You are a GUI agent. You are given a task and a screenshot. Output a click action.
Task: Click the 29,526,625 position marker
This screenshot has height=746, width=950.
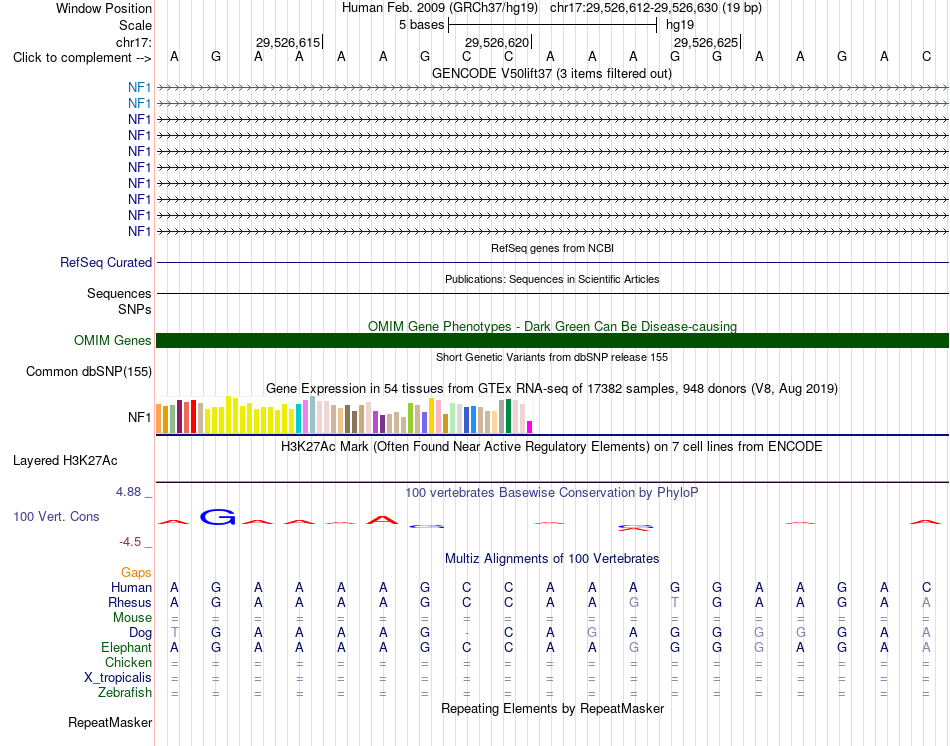point(706,42)
